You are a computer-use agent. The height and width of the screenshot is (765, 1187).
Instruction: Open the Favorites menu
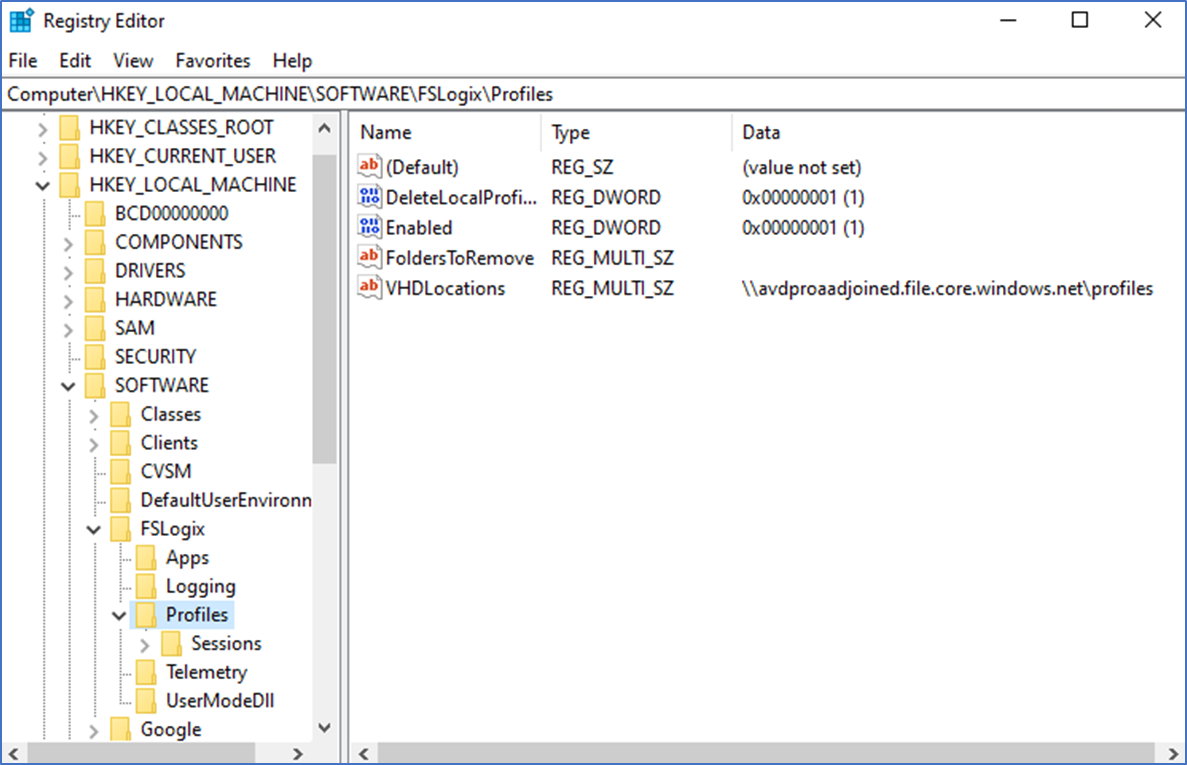[x=213, y=61]
